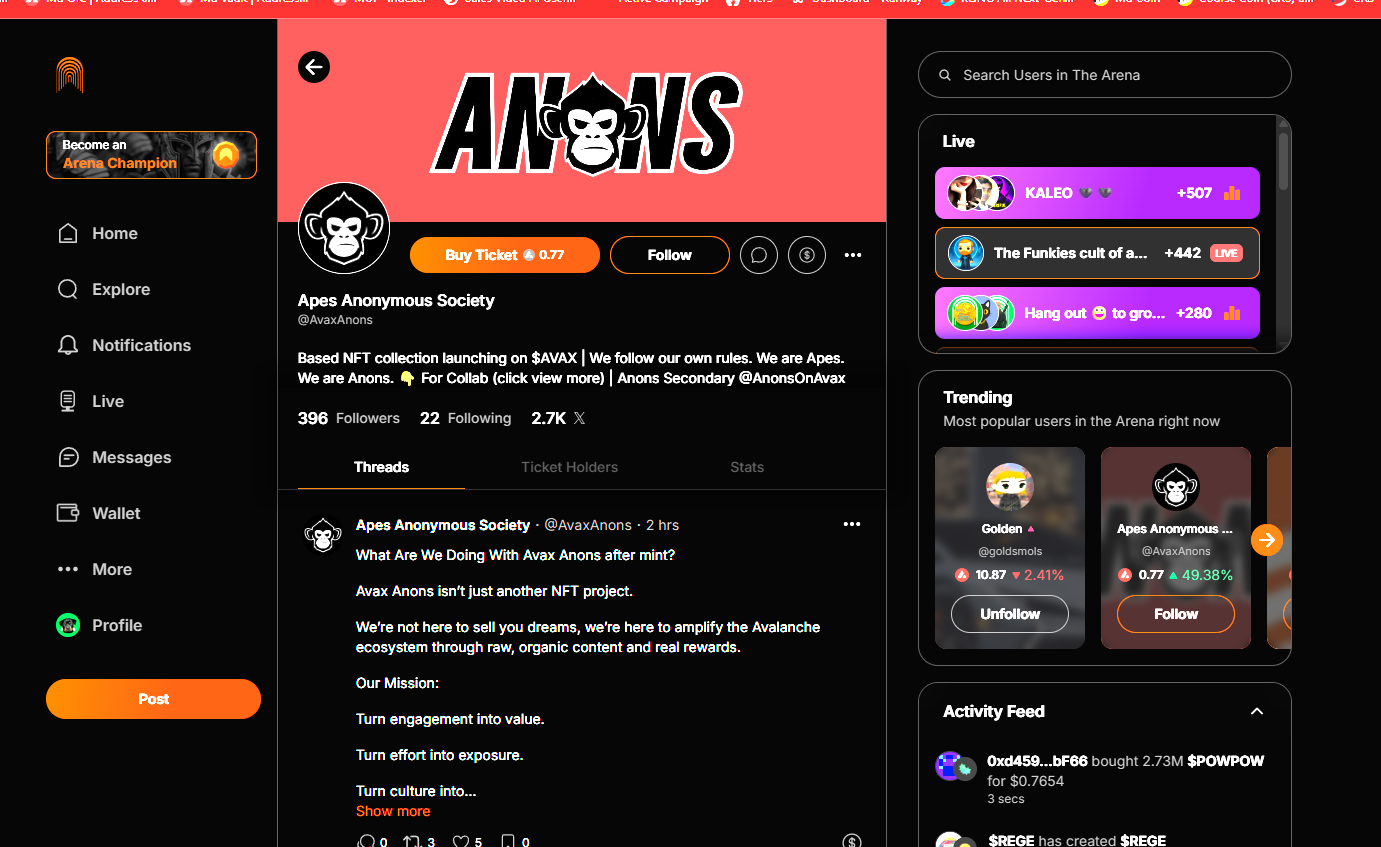Click Buy Ticket 0.77 button
1381x847 pixels.
pos(505,255)
